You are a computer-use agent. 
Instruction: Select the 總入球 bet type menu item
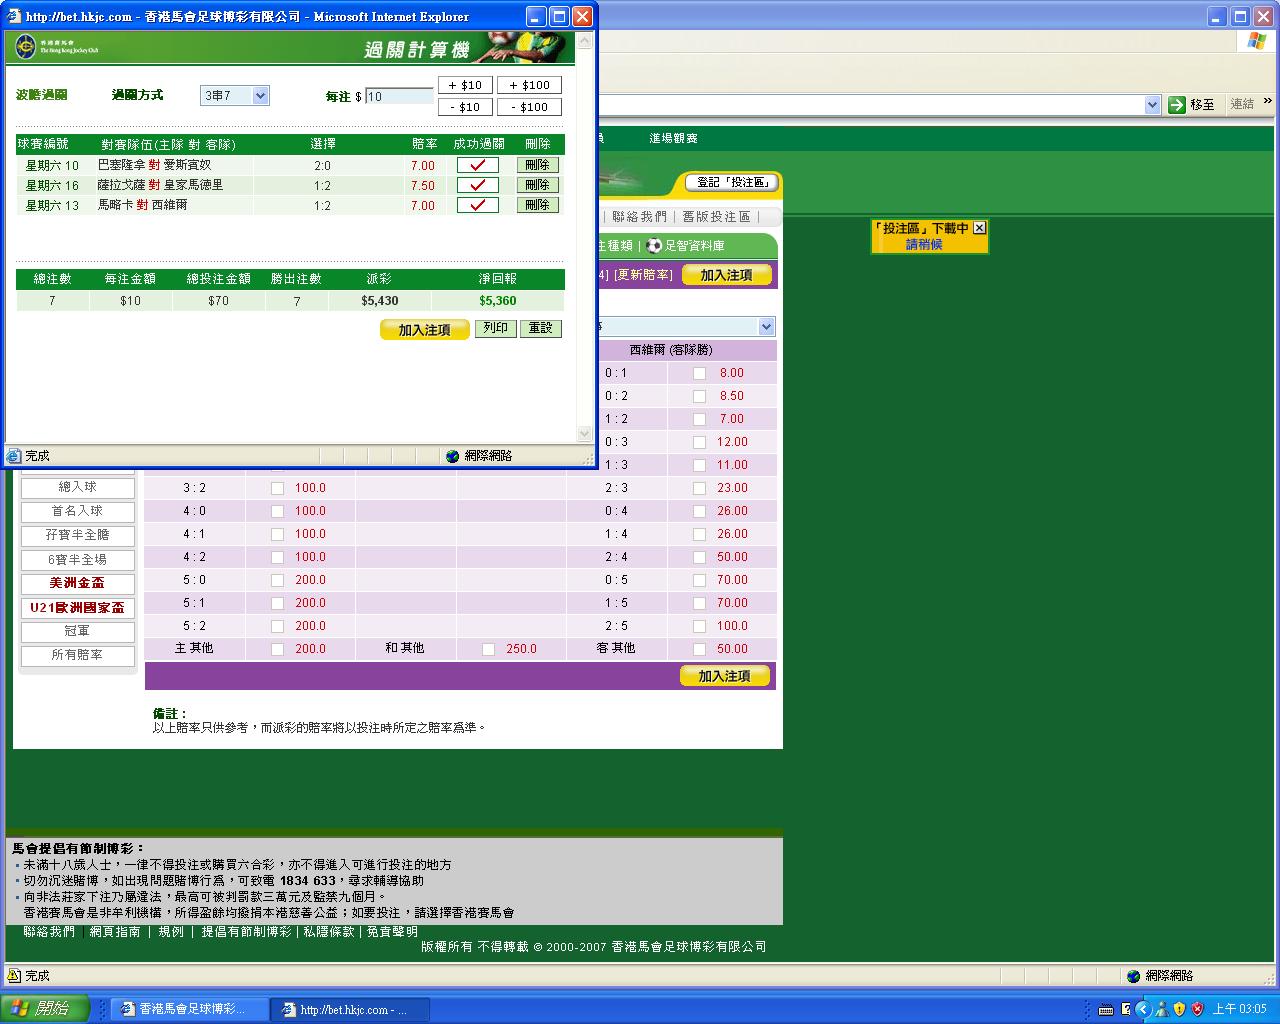pos(78,487)
